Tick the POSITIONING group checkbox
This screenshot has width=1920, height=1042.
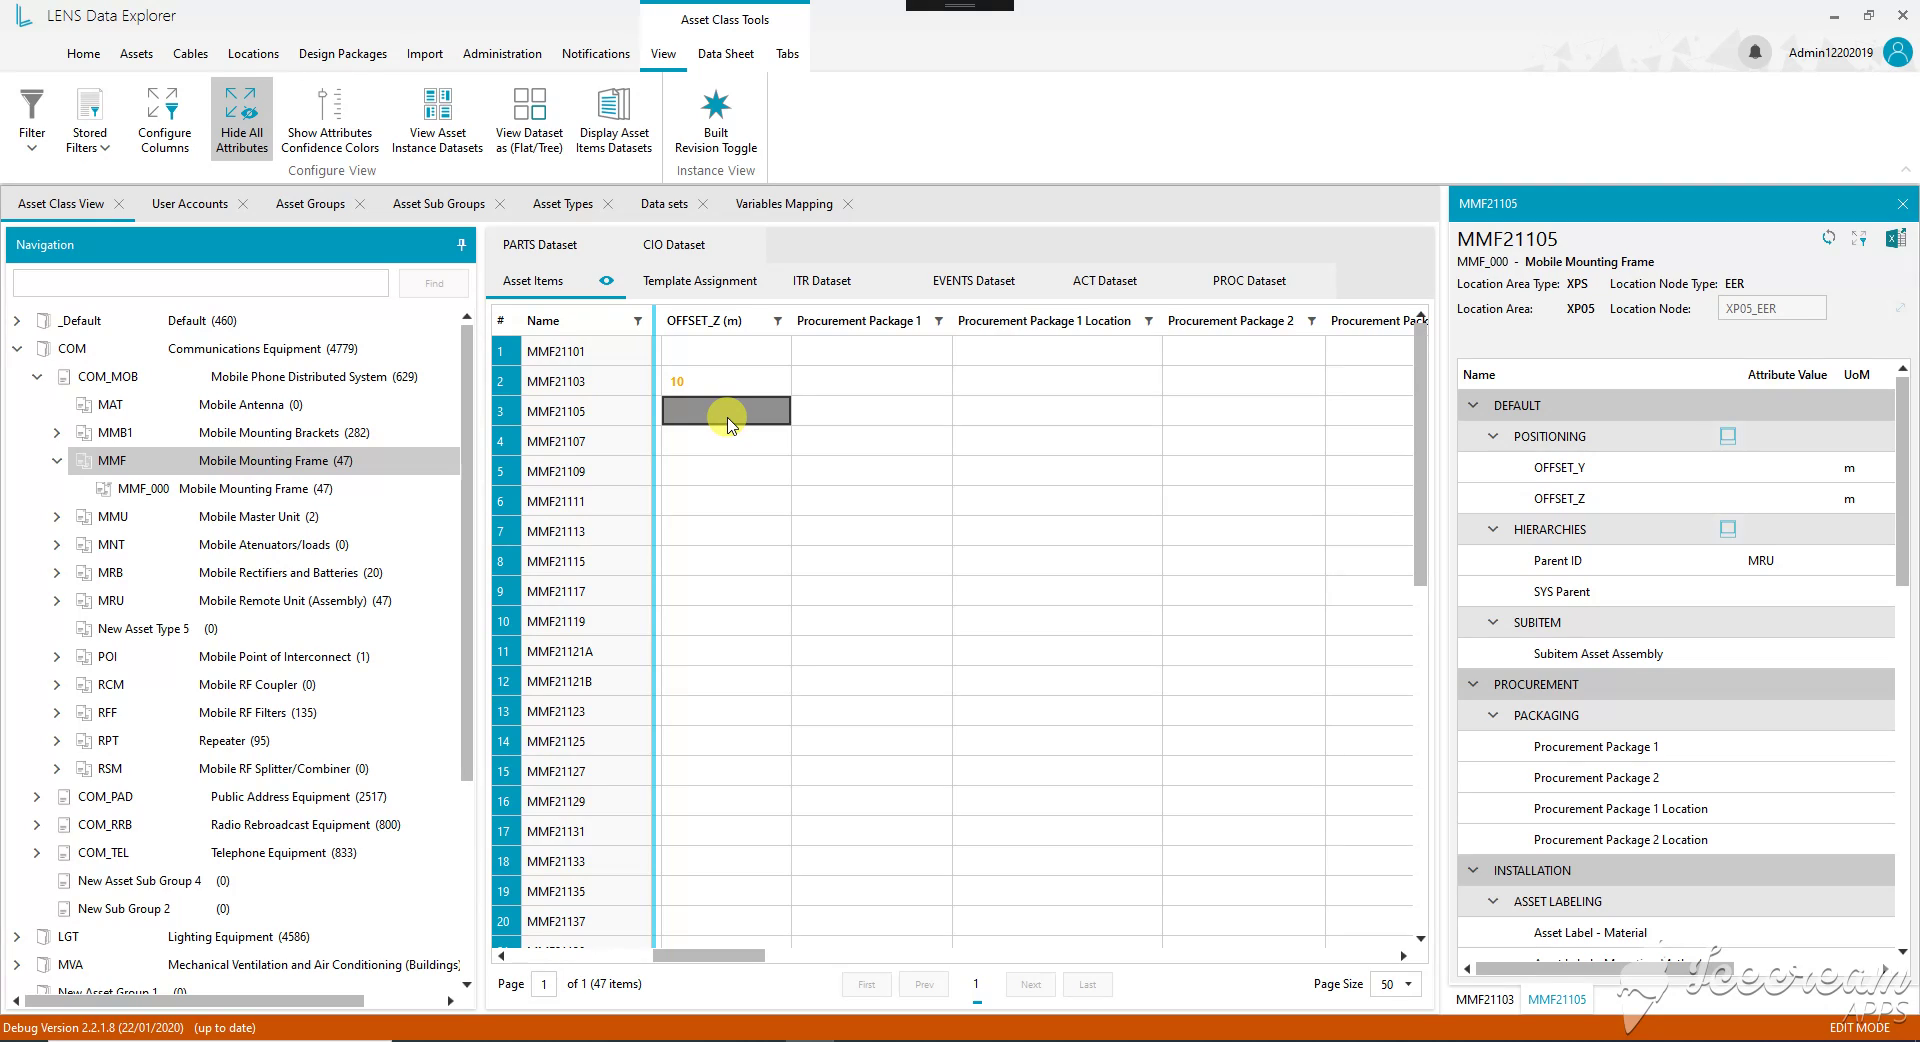(1727, 436)
